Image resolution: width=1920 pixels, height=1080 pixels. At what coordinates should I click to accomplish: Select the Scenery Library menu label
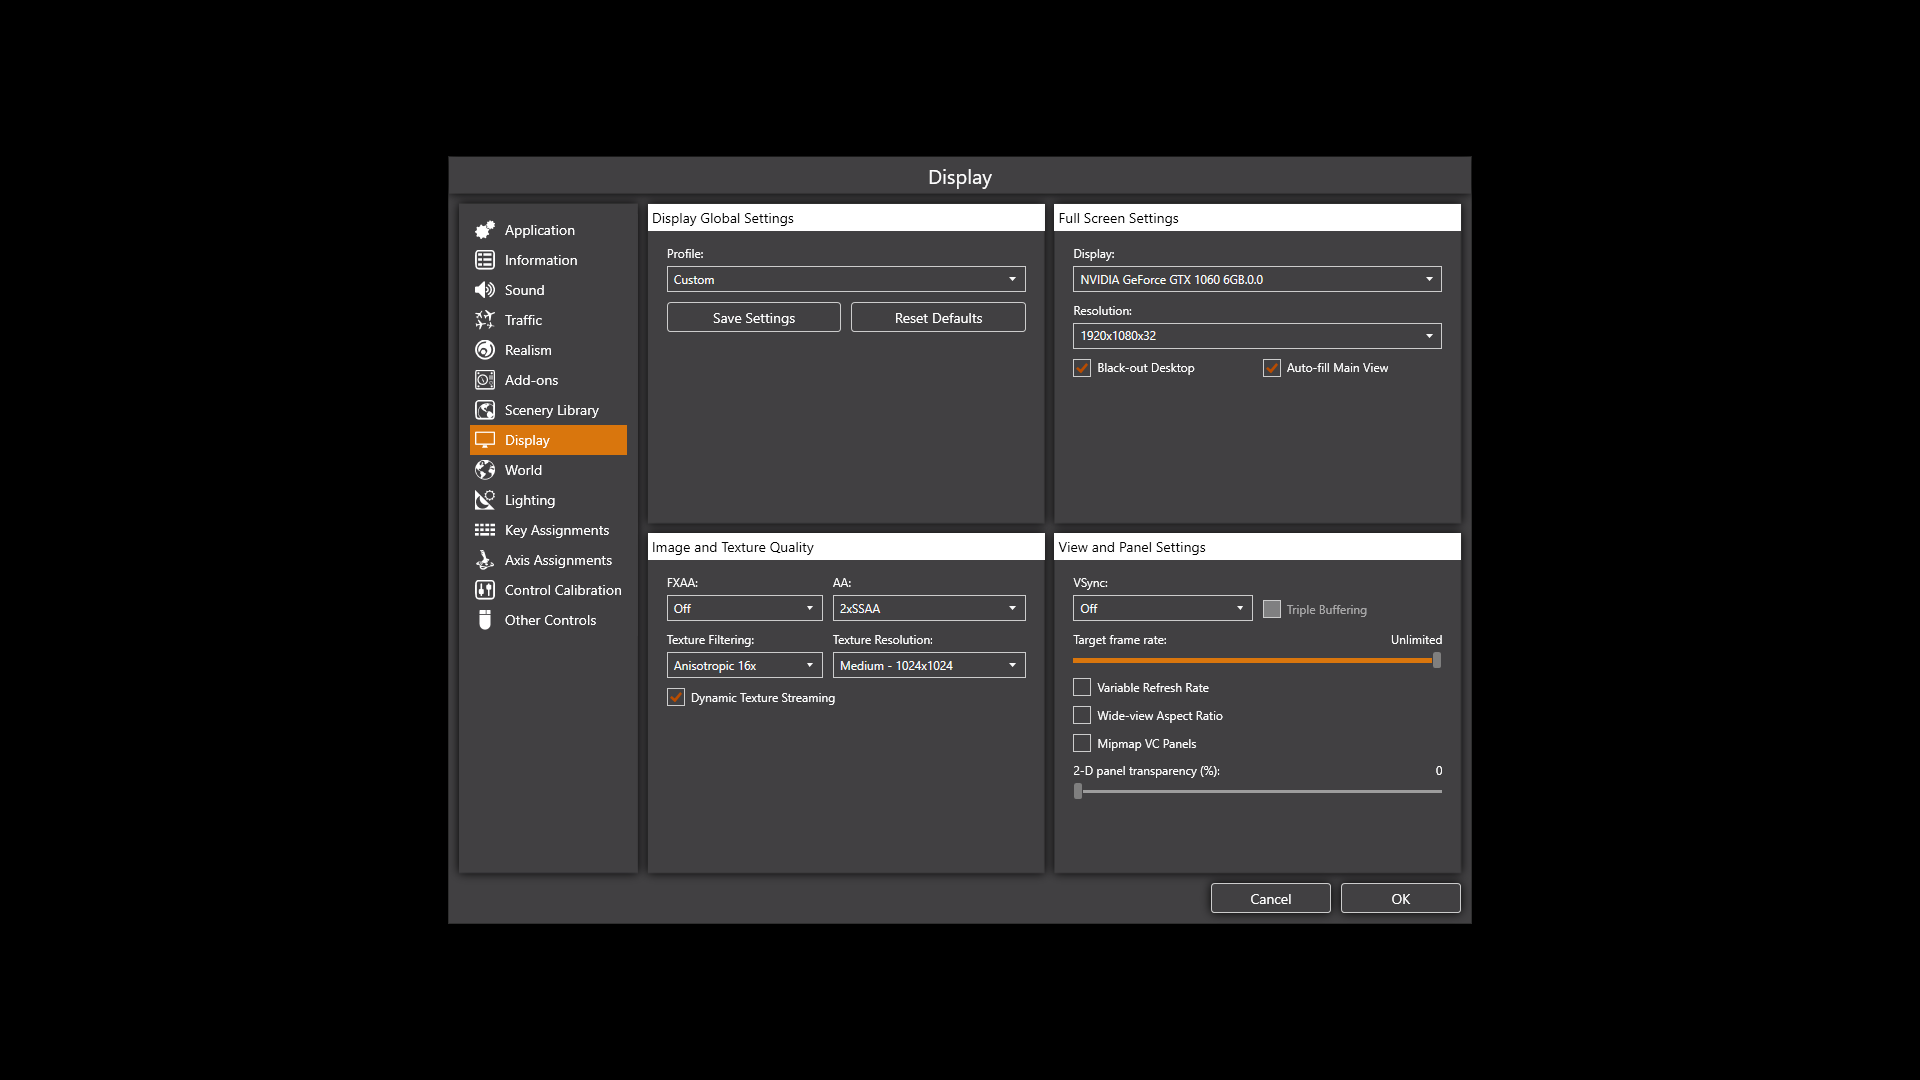(552, 410)
